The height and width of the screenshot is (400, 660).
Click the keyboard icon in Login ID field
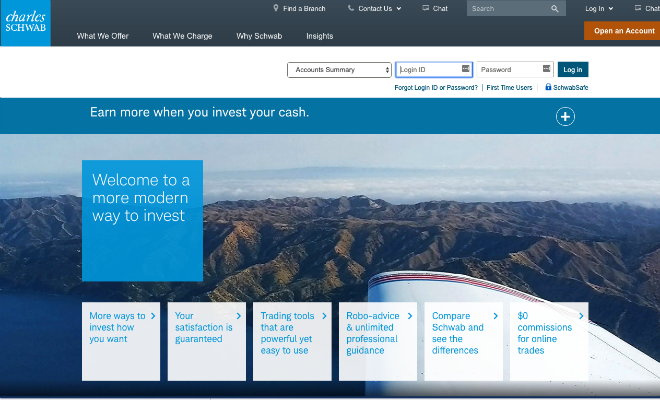tap(466, 69)
